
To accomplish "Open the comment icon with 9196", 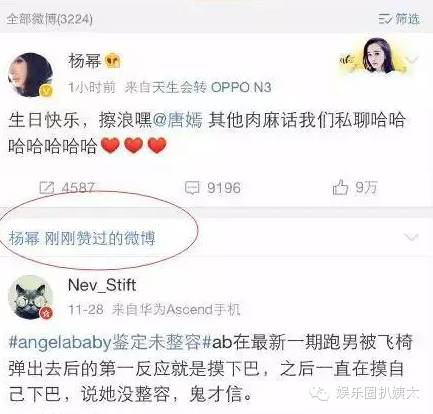I will click(192, 188).
